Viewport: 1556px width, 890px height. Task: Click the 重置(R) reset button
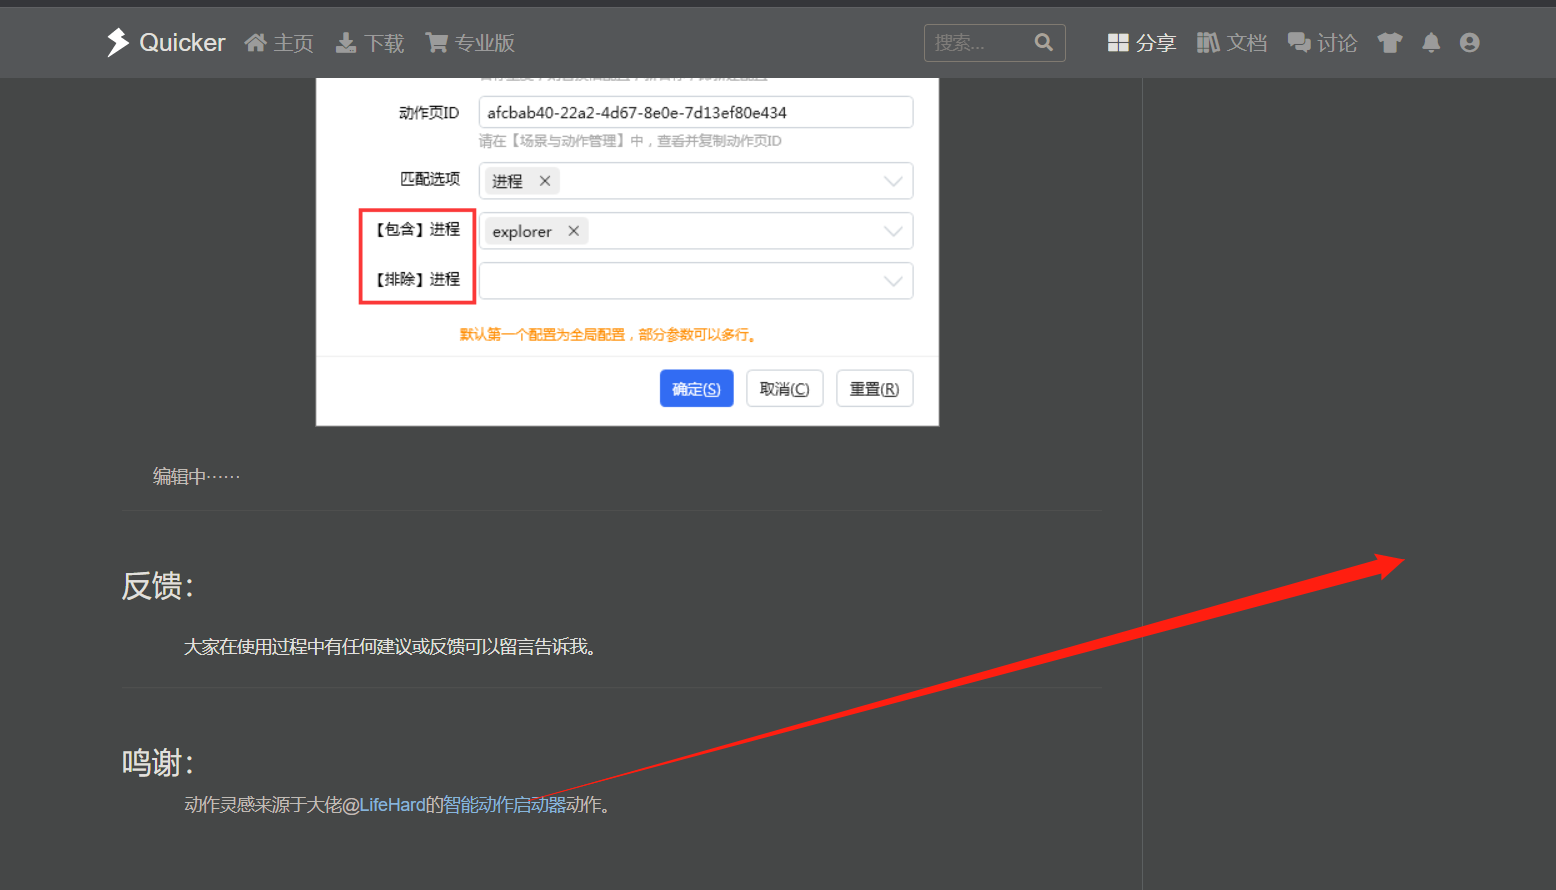[875, 388]
